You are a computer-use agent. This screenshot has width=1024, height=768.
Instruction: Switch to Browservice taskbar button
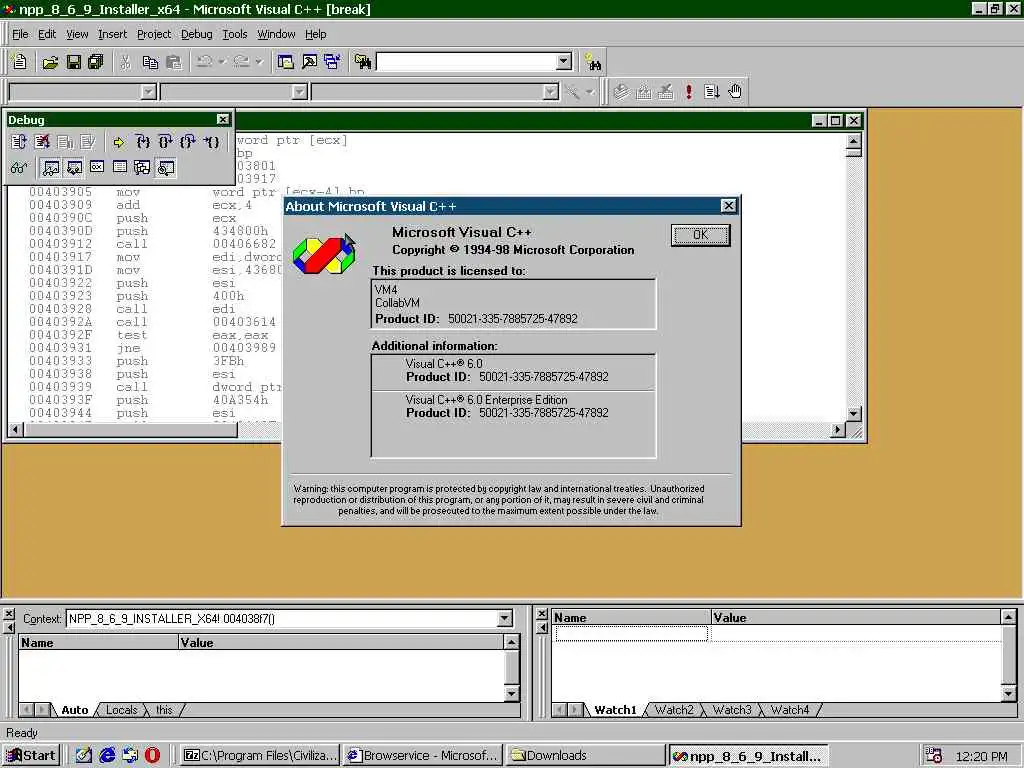pyautogui.click(x=423, y=756)
